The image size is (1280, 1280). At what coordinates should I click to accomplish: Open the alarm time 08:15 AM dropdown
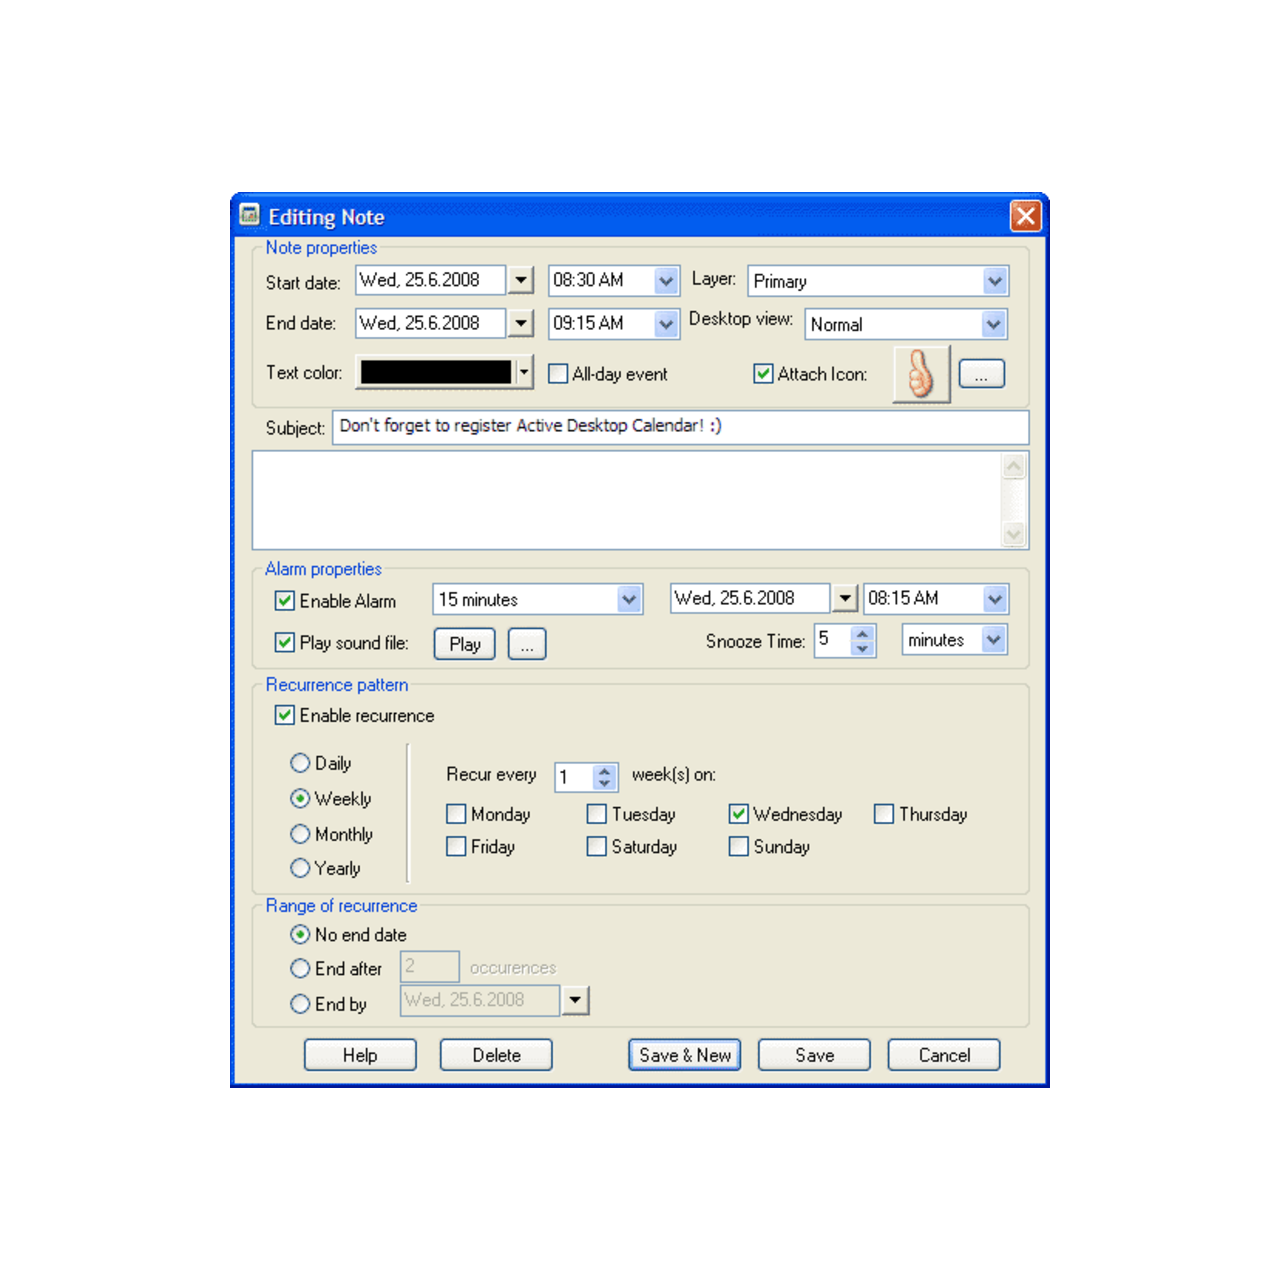[x=994, y=599]
